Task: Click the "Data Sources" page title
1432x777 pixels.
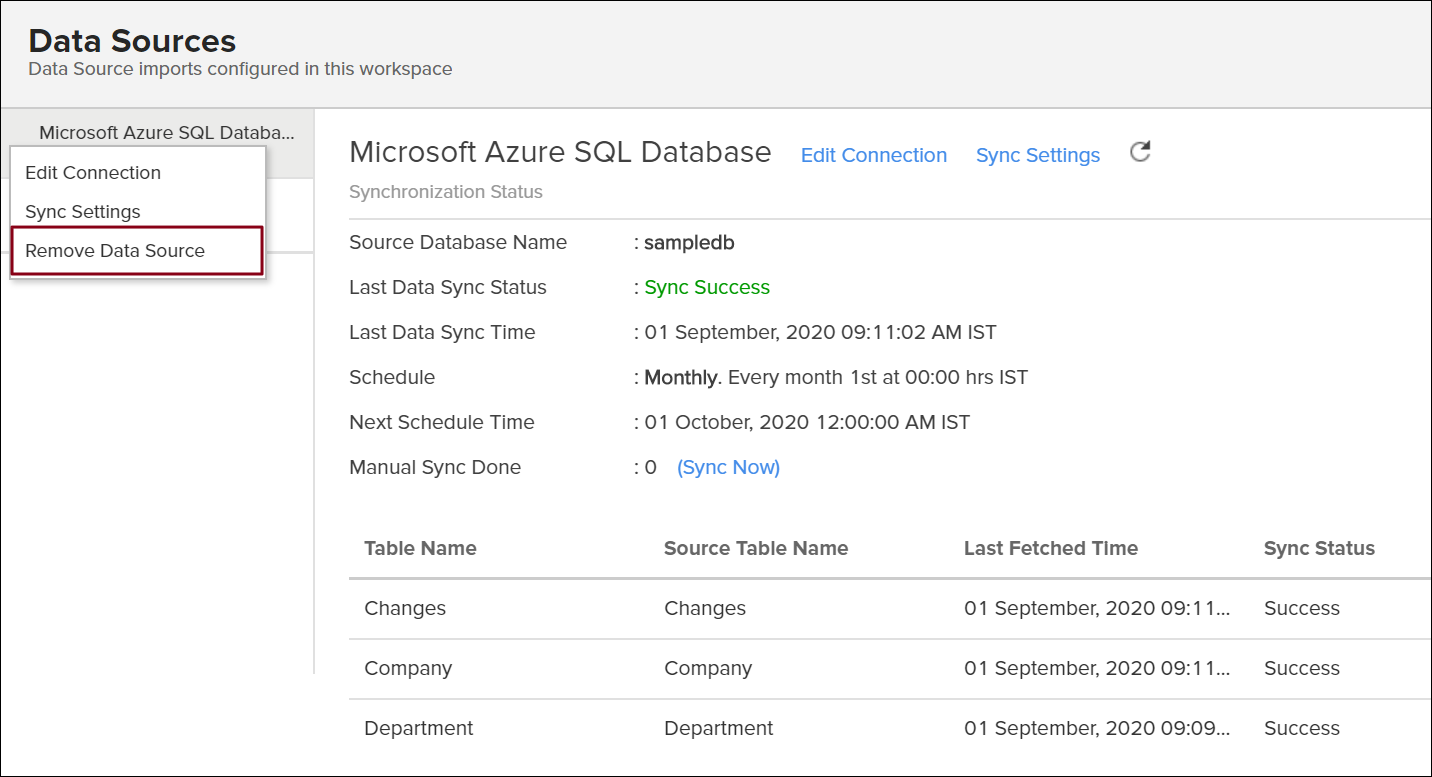Action: (133, 41)
